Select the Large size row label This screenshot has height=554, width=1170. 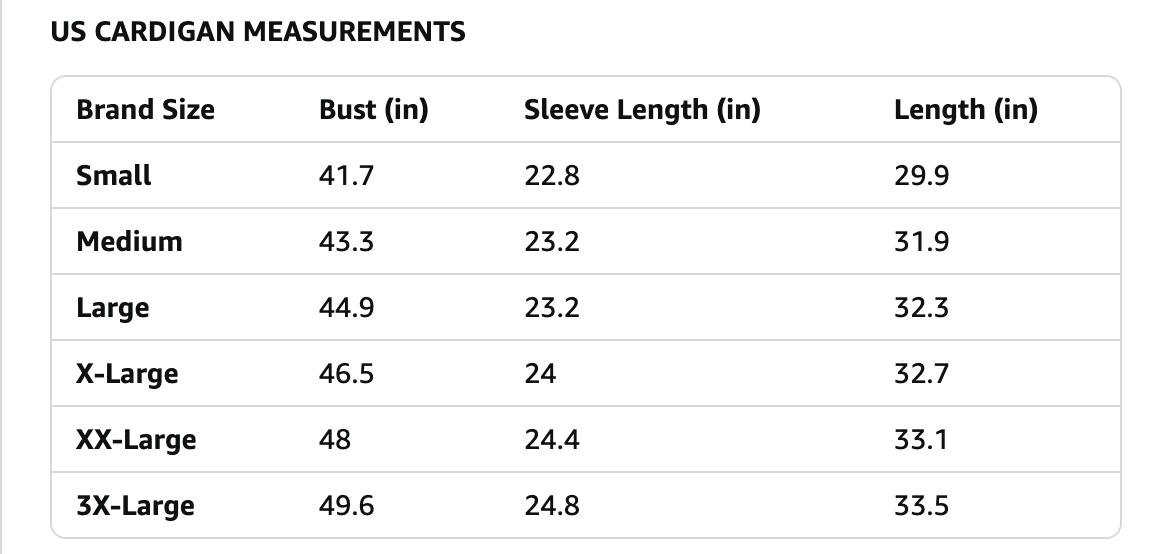112,307
